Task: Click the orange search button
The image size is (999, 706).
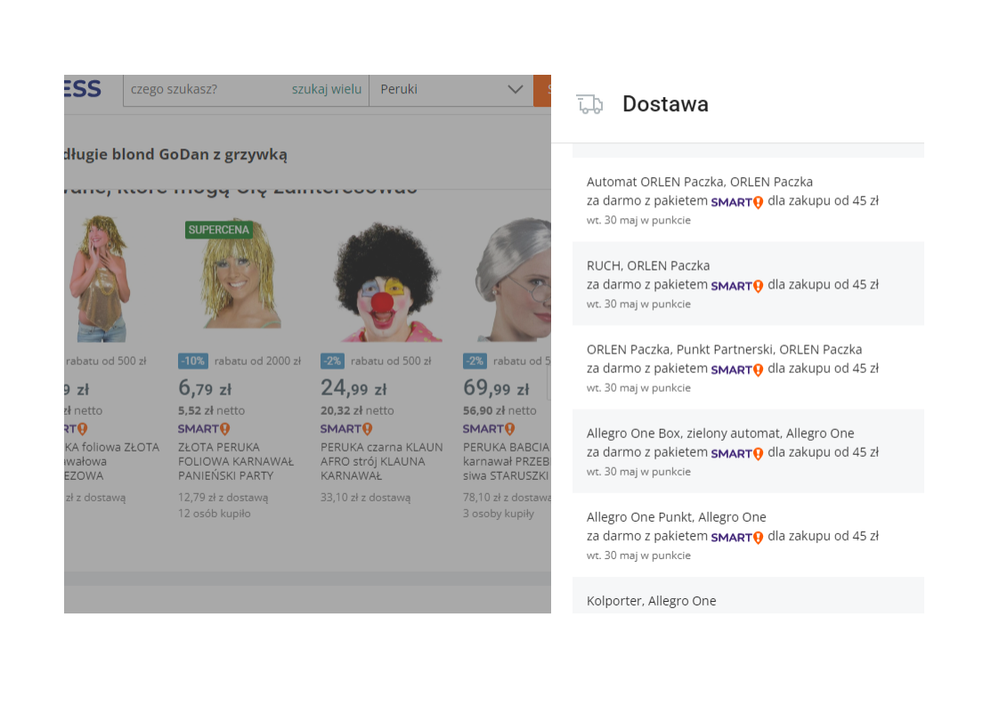Action: (542, 90)
